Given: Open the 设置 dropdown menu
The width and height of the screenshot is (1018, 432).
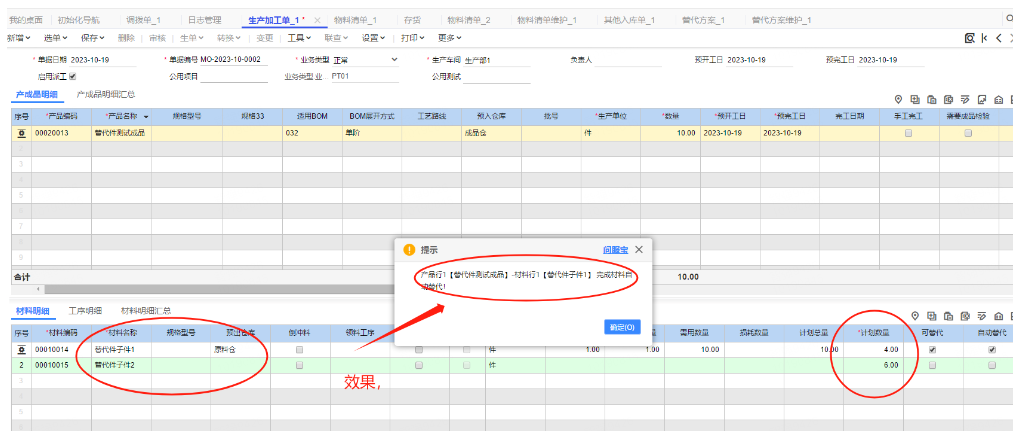Looking at the screenshot, I should 374,38.
